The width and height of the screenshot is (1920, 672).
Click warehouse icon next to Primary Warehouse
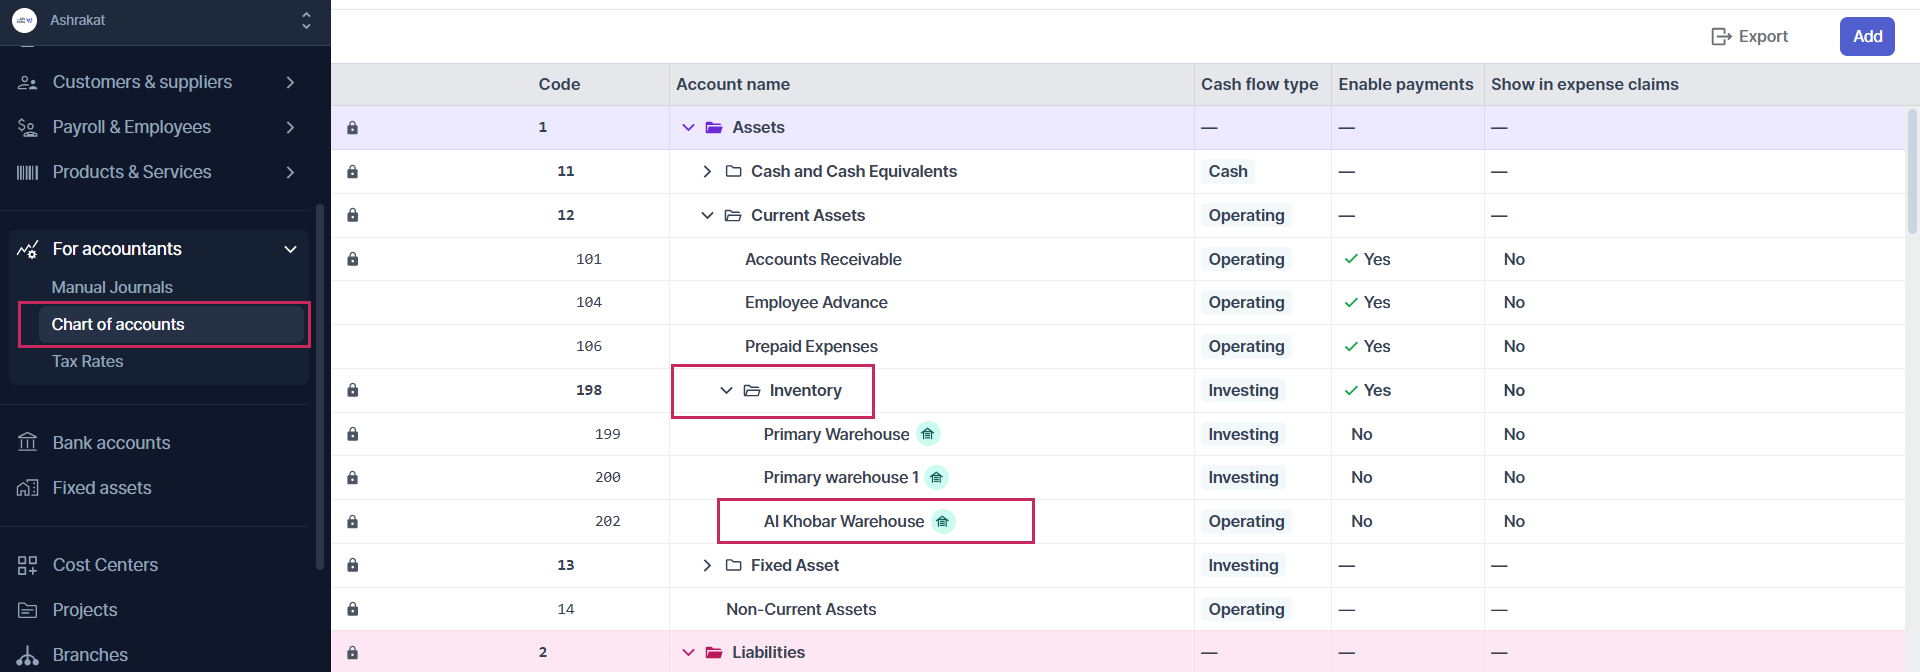tap(928, 434)
